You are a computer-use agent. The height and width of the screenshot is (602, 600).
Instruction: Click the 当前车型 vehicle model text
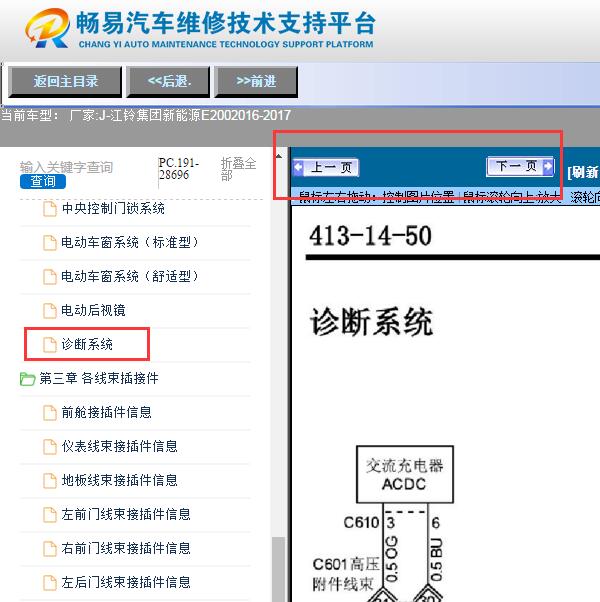pos(146,115)
